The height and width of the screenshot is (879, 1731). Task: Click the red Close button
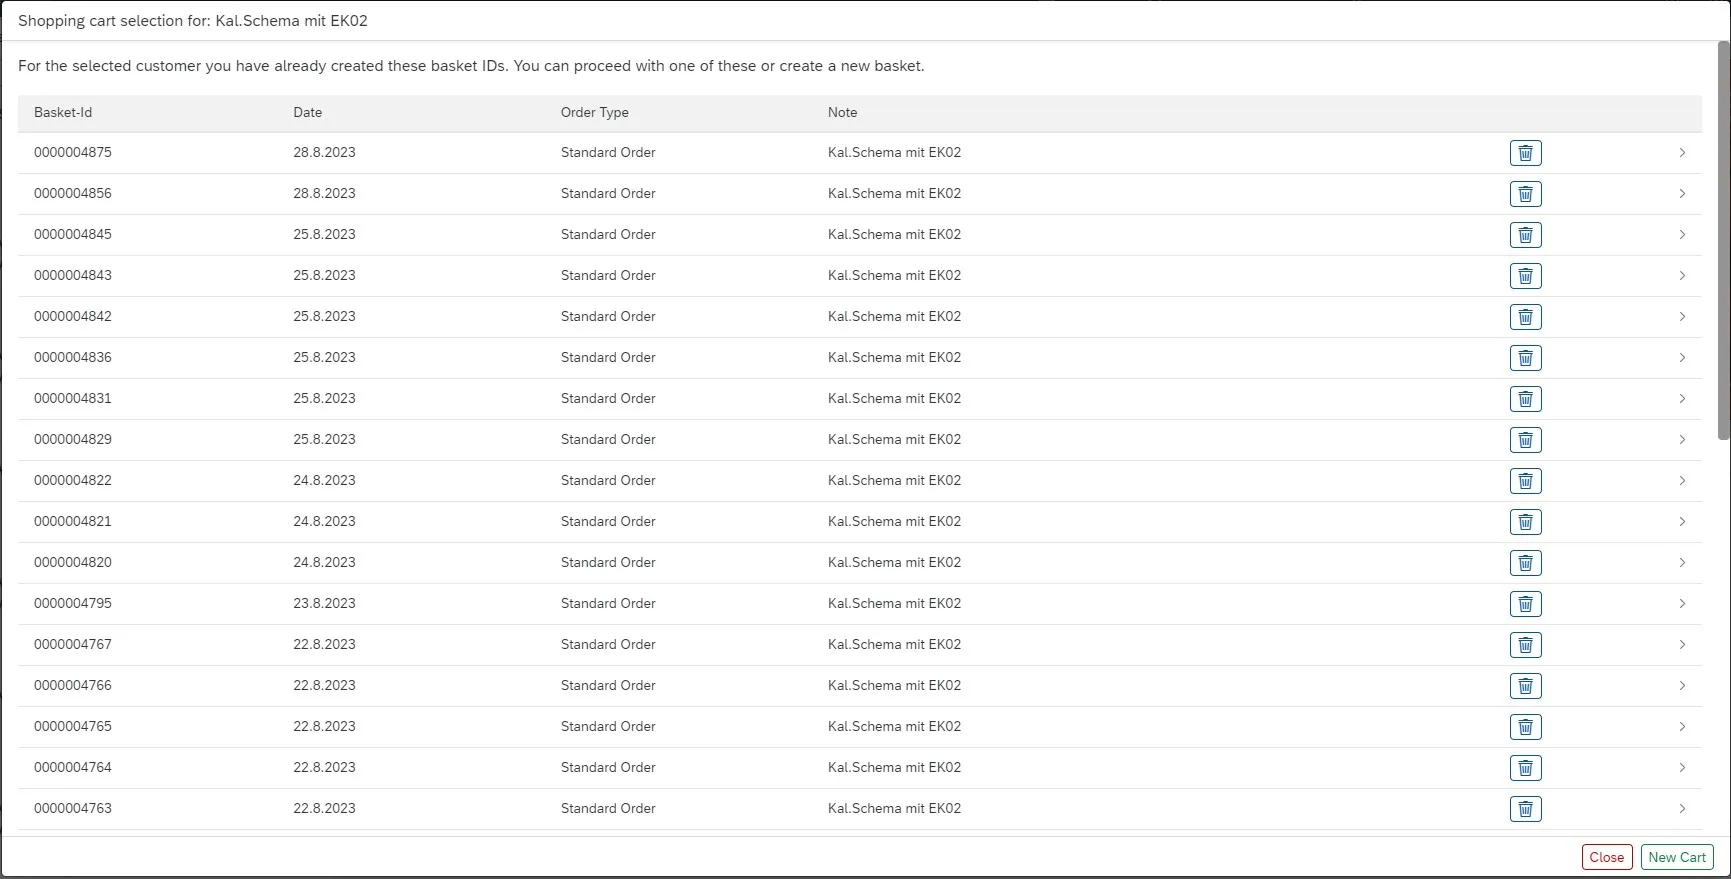pos(1606,857)
